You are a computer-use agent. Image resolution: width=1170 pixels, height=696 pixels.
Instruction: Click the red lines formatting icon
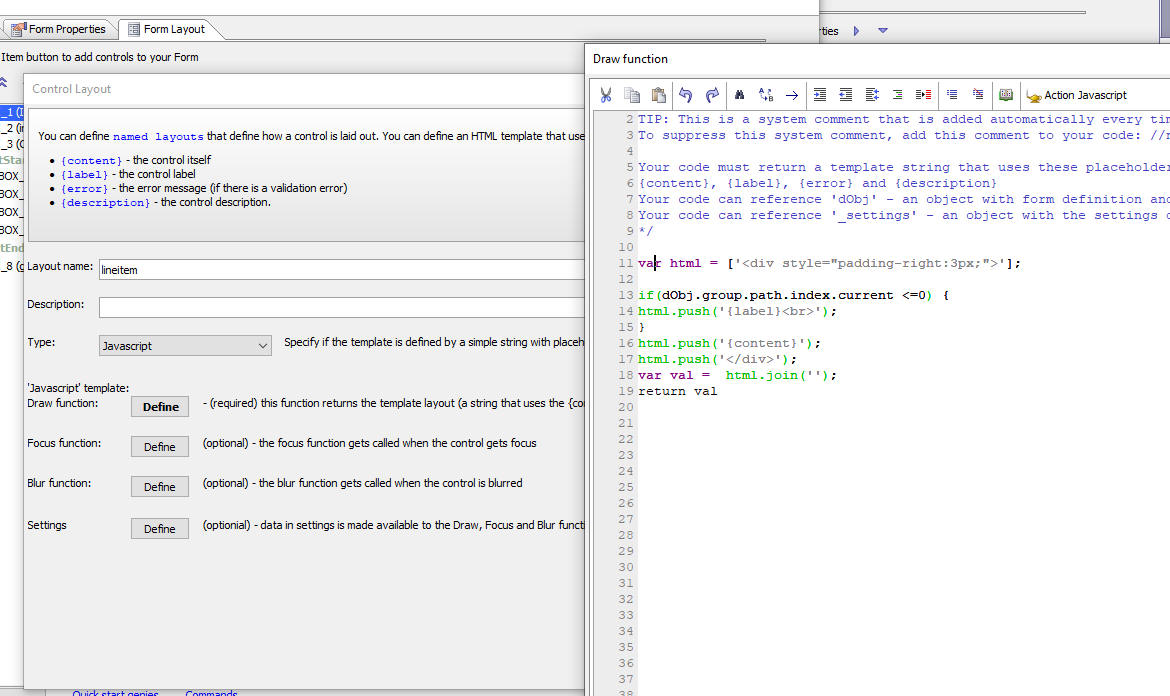click(924, 95)
